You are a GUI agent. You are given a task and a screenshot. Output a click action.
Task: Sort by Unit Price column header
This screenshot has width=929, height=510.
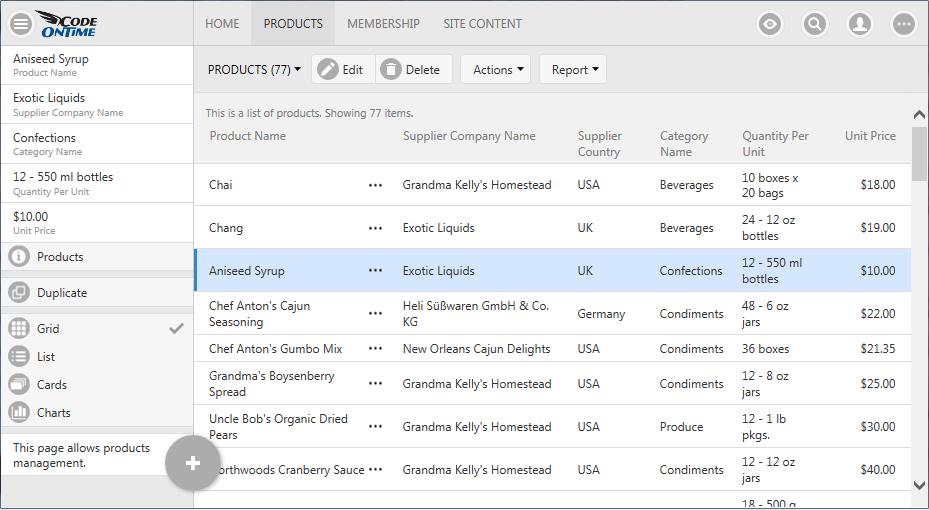click(x=870, y=136)
